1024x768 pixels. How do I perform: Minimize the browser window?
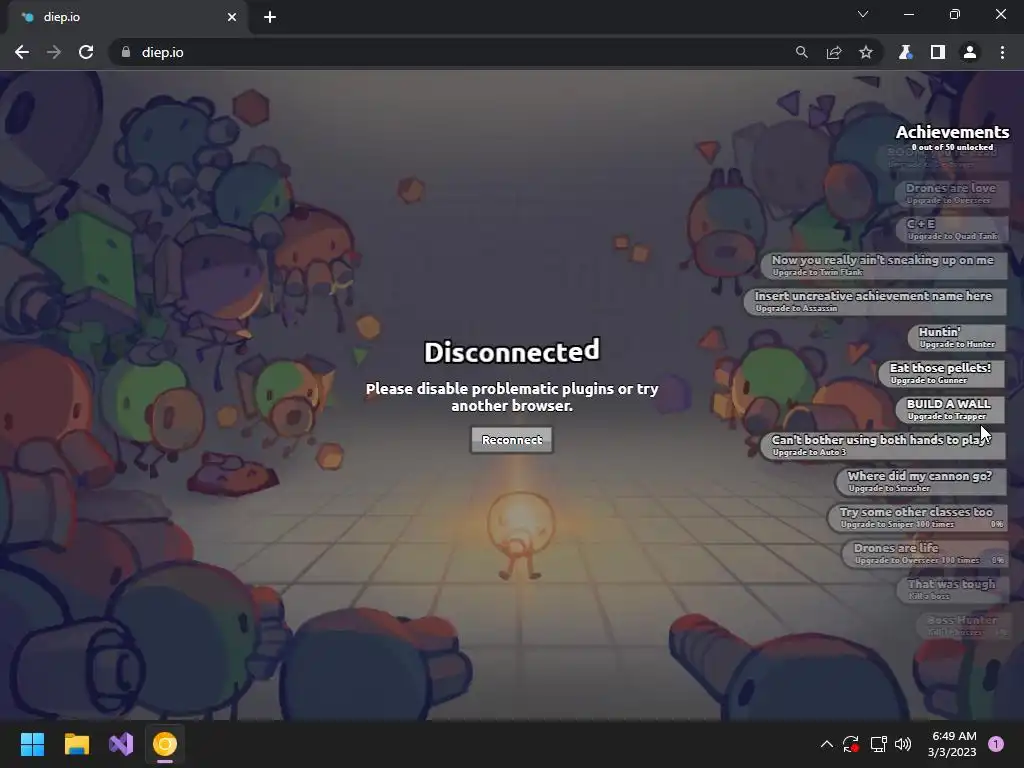click(x=908, y=14)
